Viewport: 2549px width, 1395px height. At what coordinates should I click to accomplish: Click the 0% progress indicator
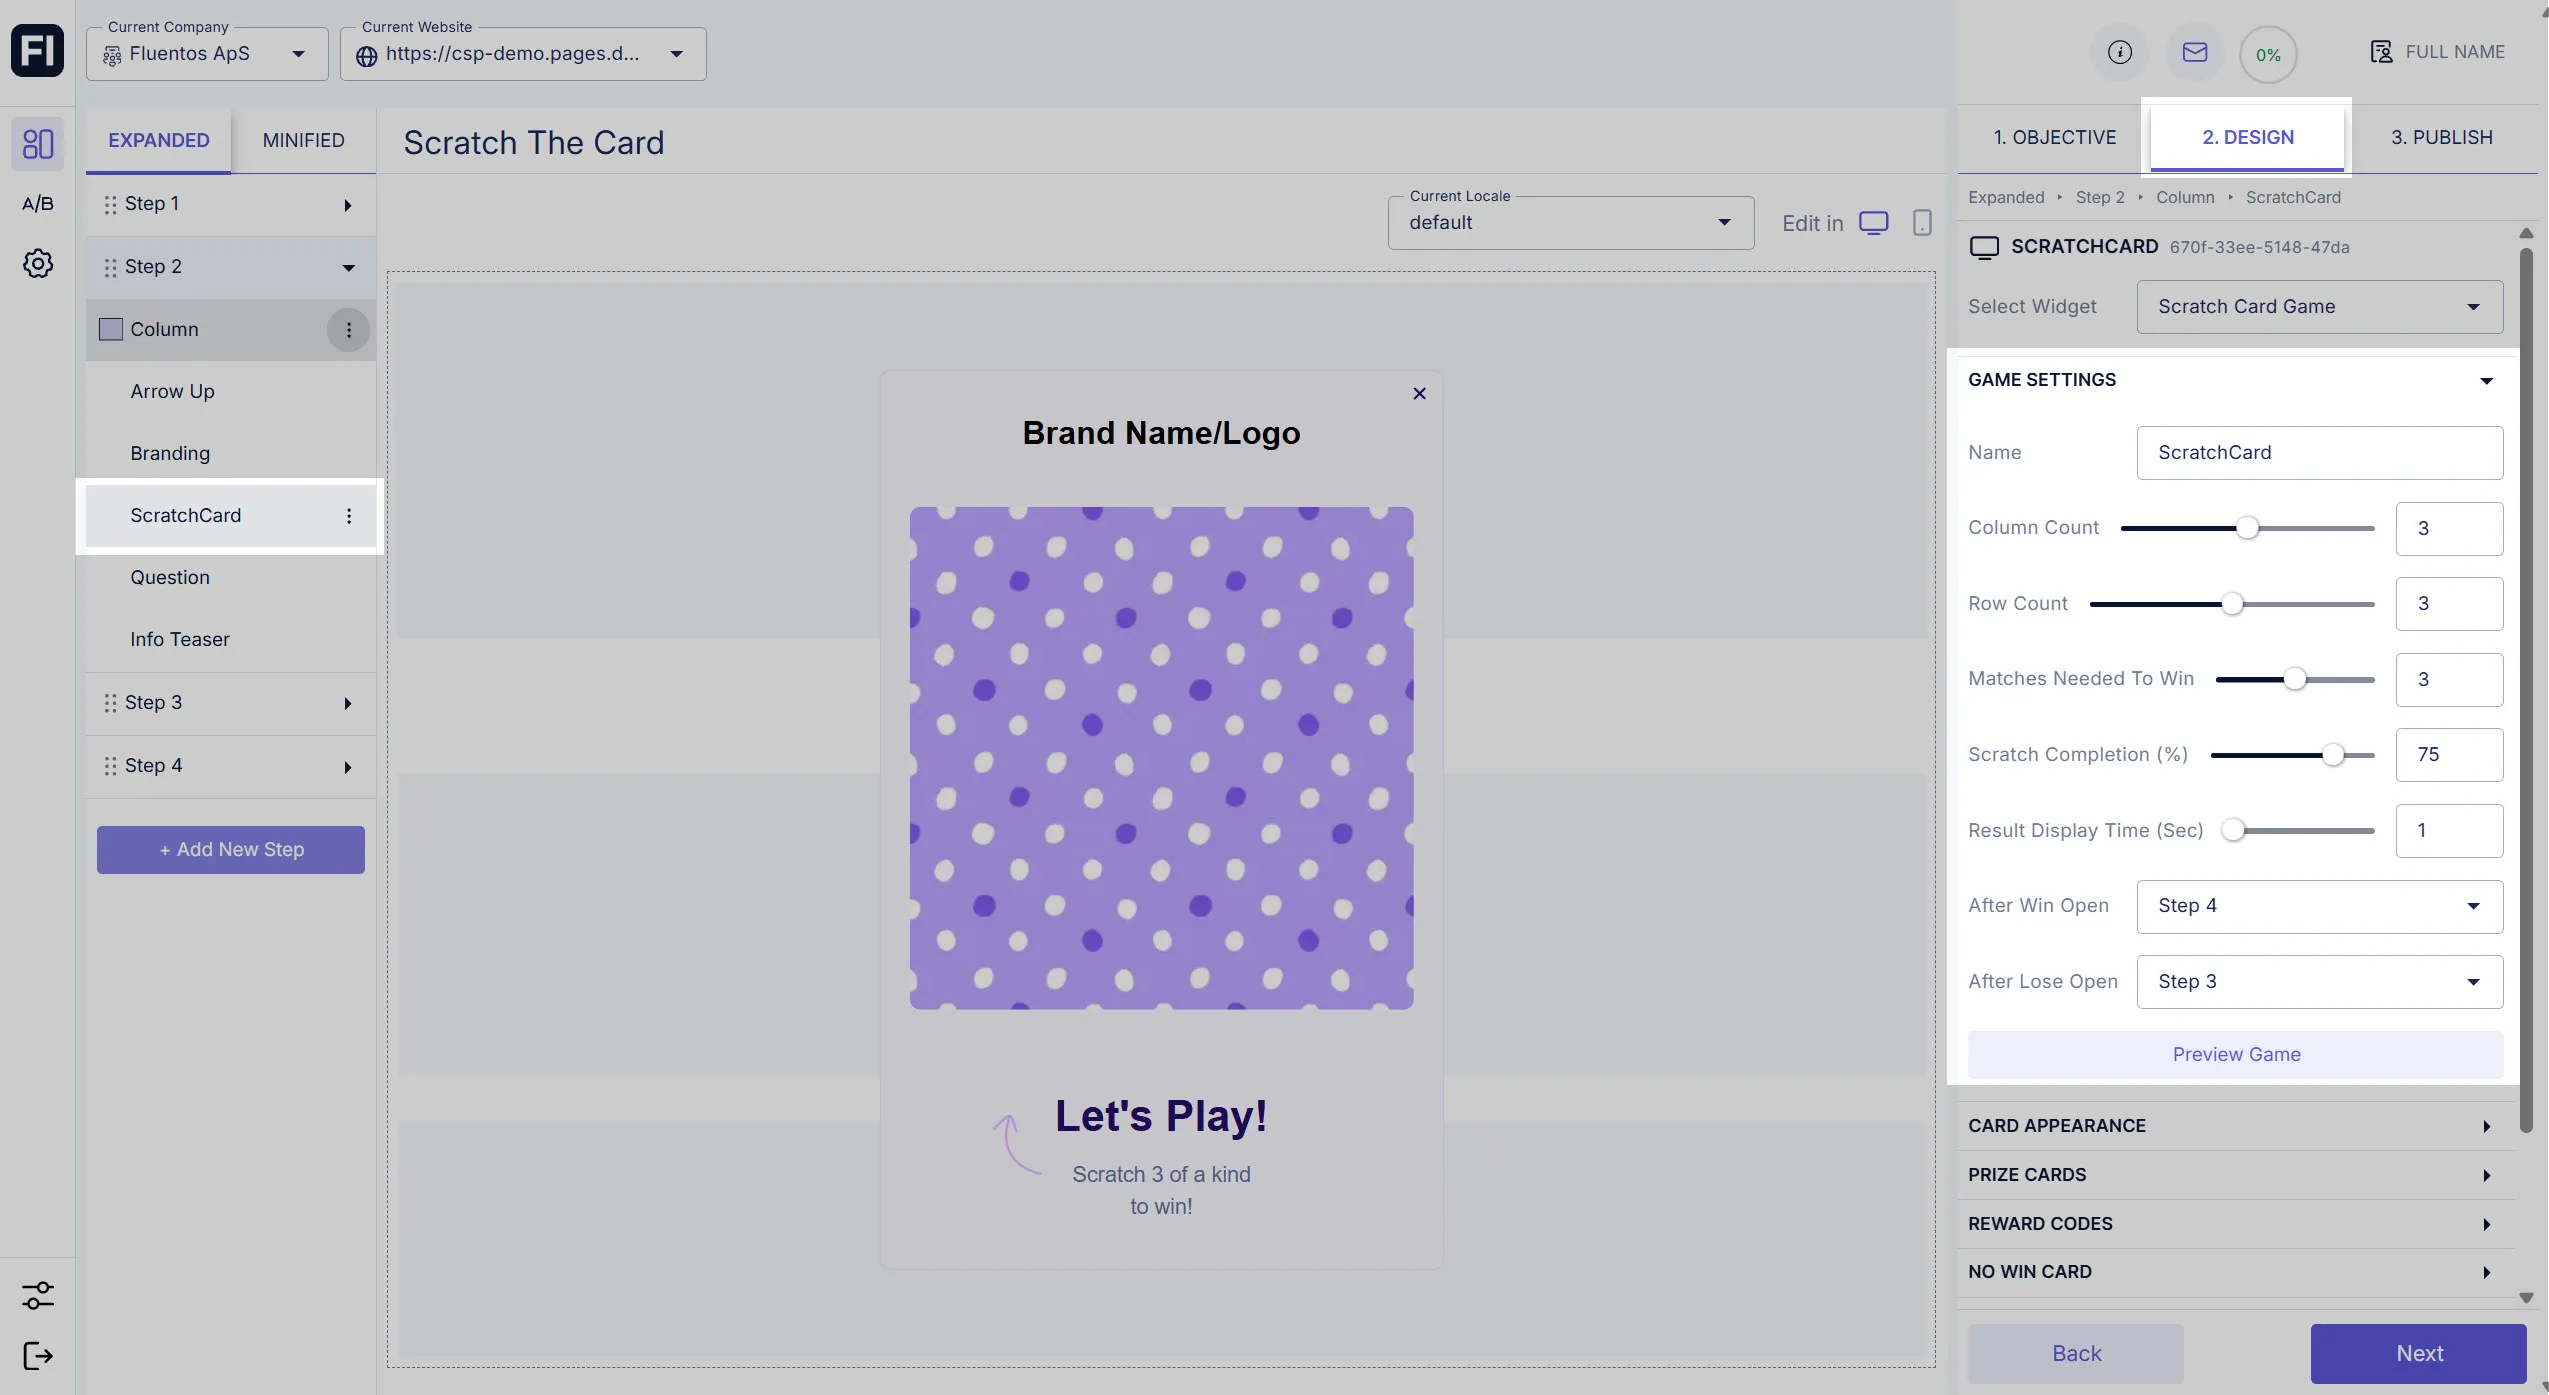[x=2268, y=55]
